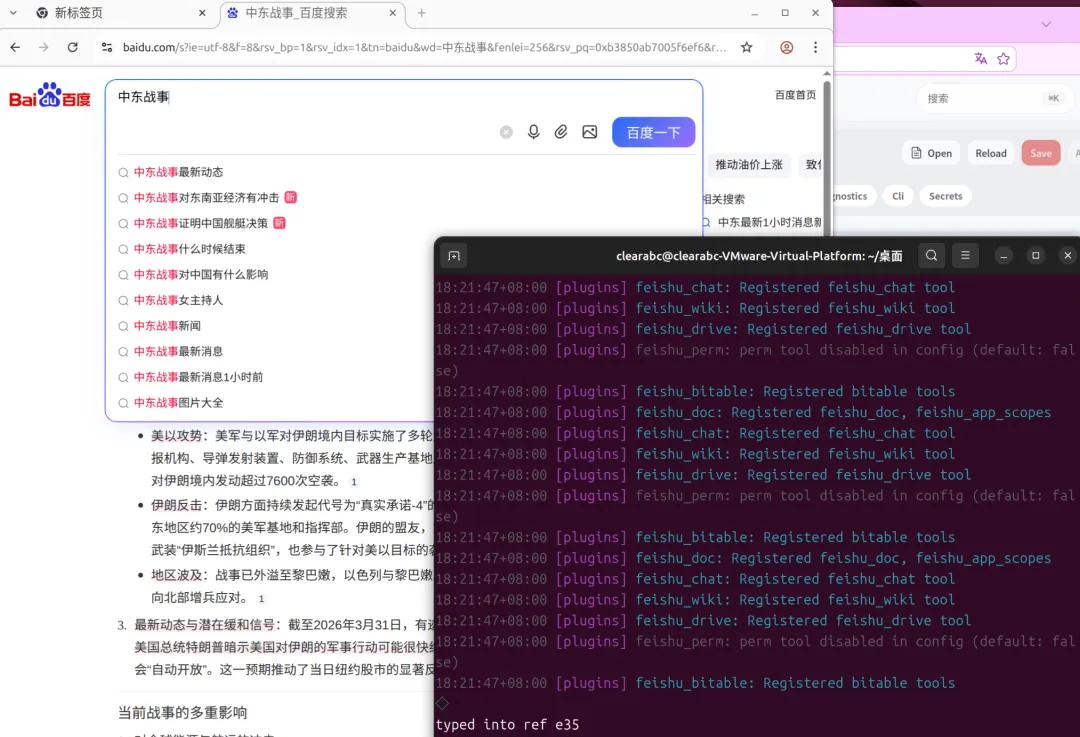Start voice search with microphone icon
This screenshot has width=1080, height=737.
(x=534, y=132)
